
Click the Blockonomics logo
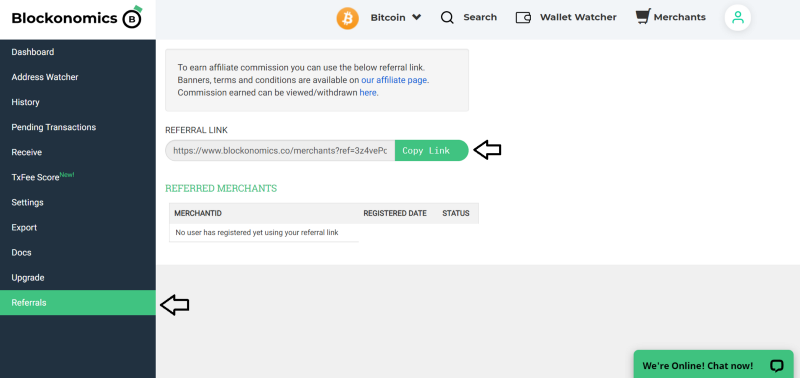click(x=77, y=18)
